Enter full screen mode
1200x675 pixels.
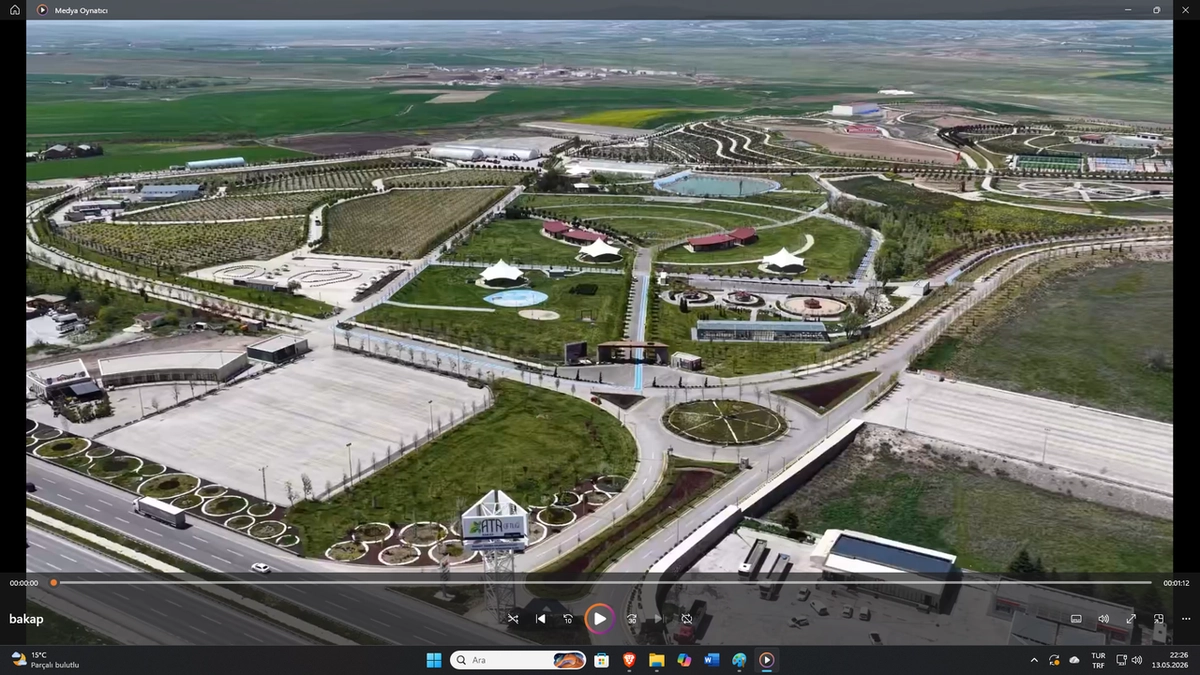tap(1131, 619)
